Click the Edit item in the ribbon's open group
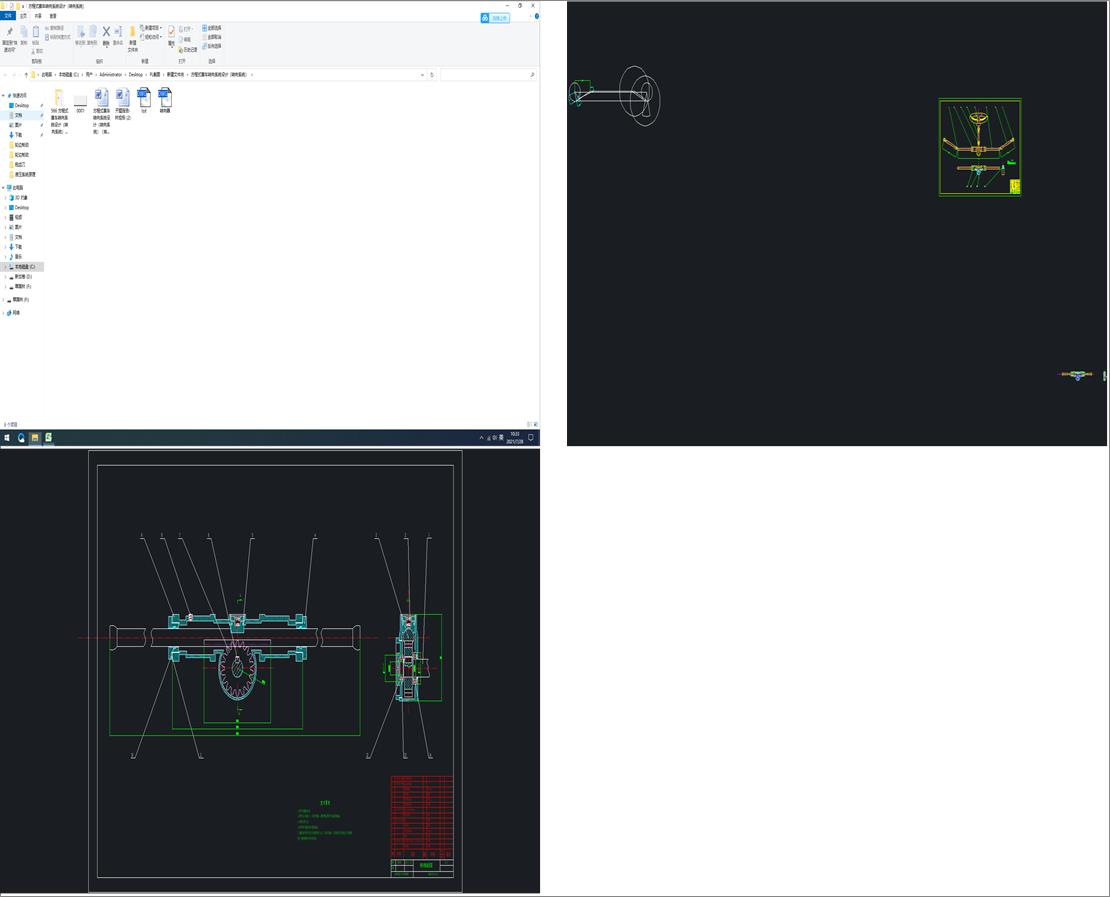The height and width of the screenshot is (897, 1110). click(x=187, y=40)
